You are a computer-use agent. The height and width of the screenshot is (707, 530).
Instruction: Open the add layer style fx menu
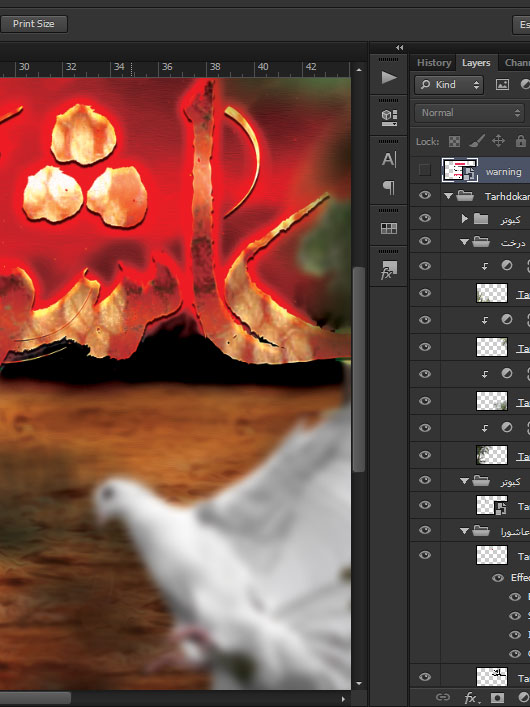[x=470, y=698]
